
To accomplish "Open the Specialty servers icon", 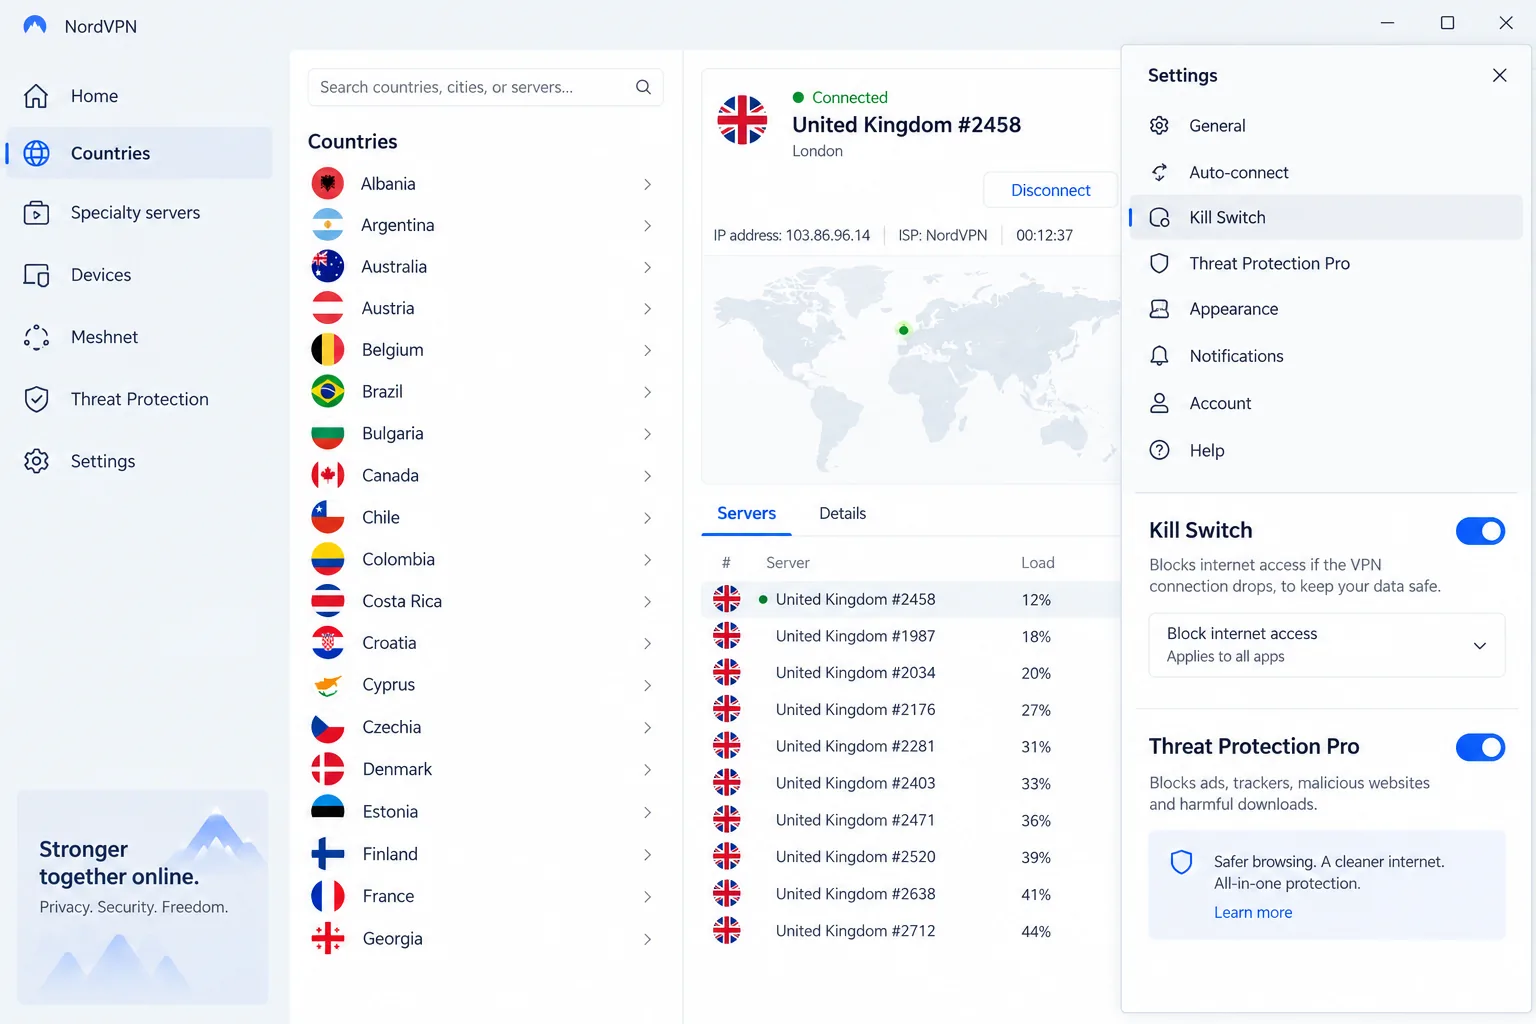I will [x=36, y=213].
